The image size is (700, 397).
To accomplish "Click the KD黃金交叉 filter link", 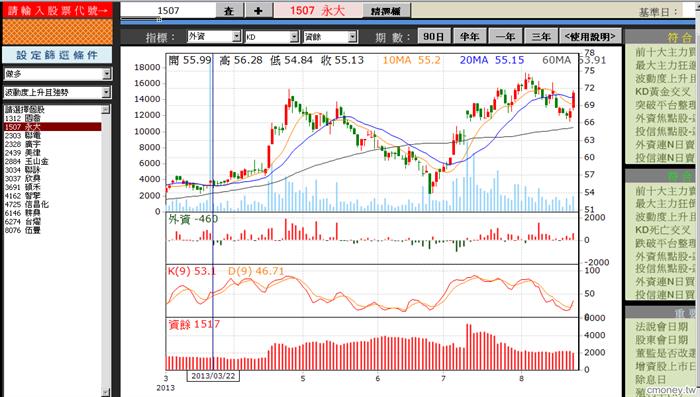I will coord(662,92).
